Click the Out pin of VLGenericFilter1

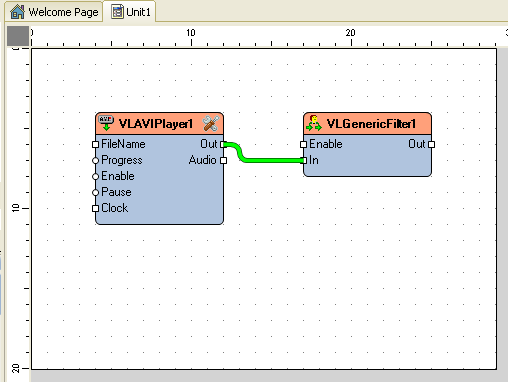[x=432, y=144]
